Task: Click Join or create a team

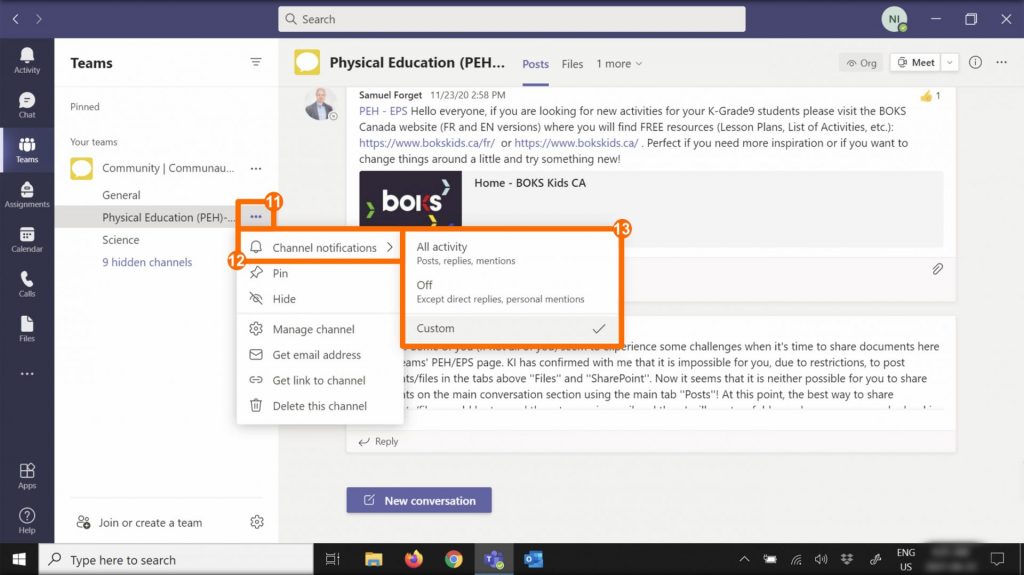Action: 139,522
